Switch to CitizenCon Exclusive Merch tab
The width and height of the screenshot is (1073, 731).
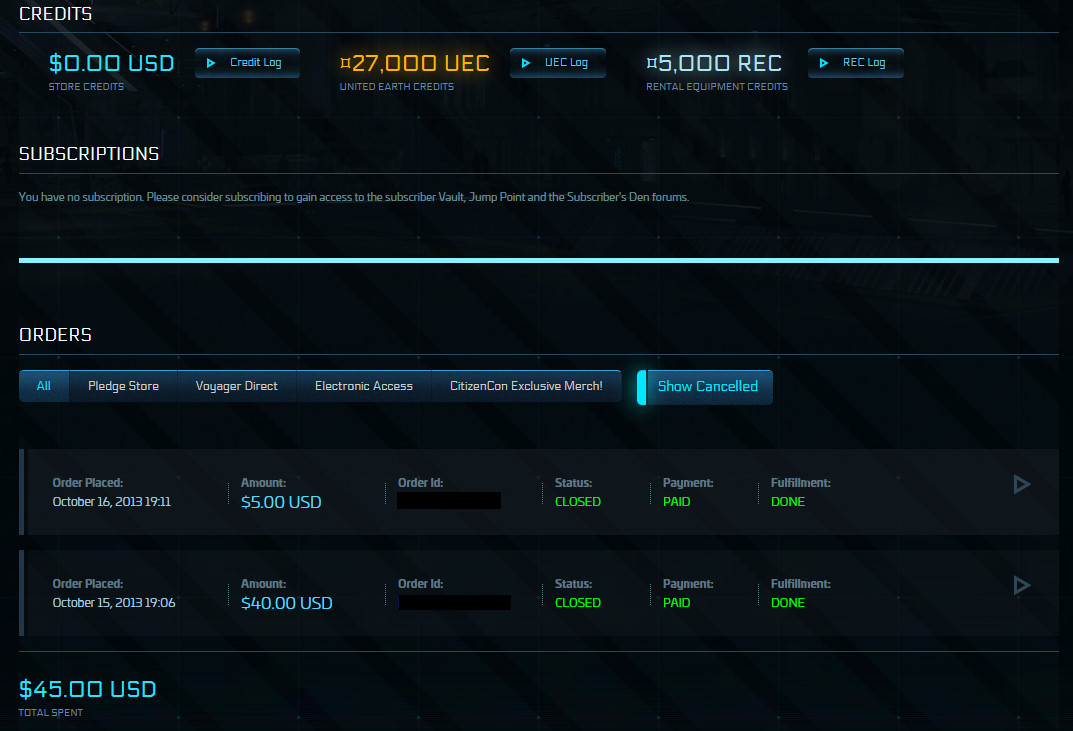click(526, 386)
